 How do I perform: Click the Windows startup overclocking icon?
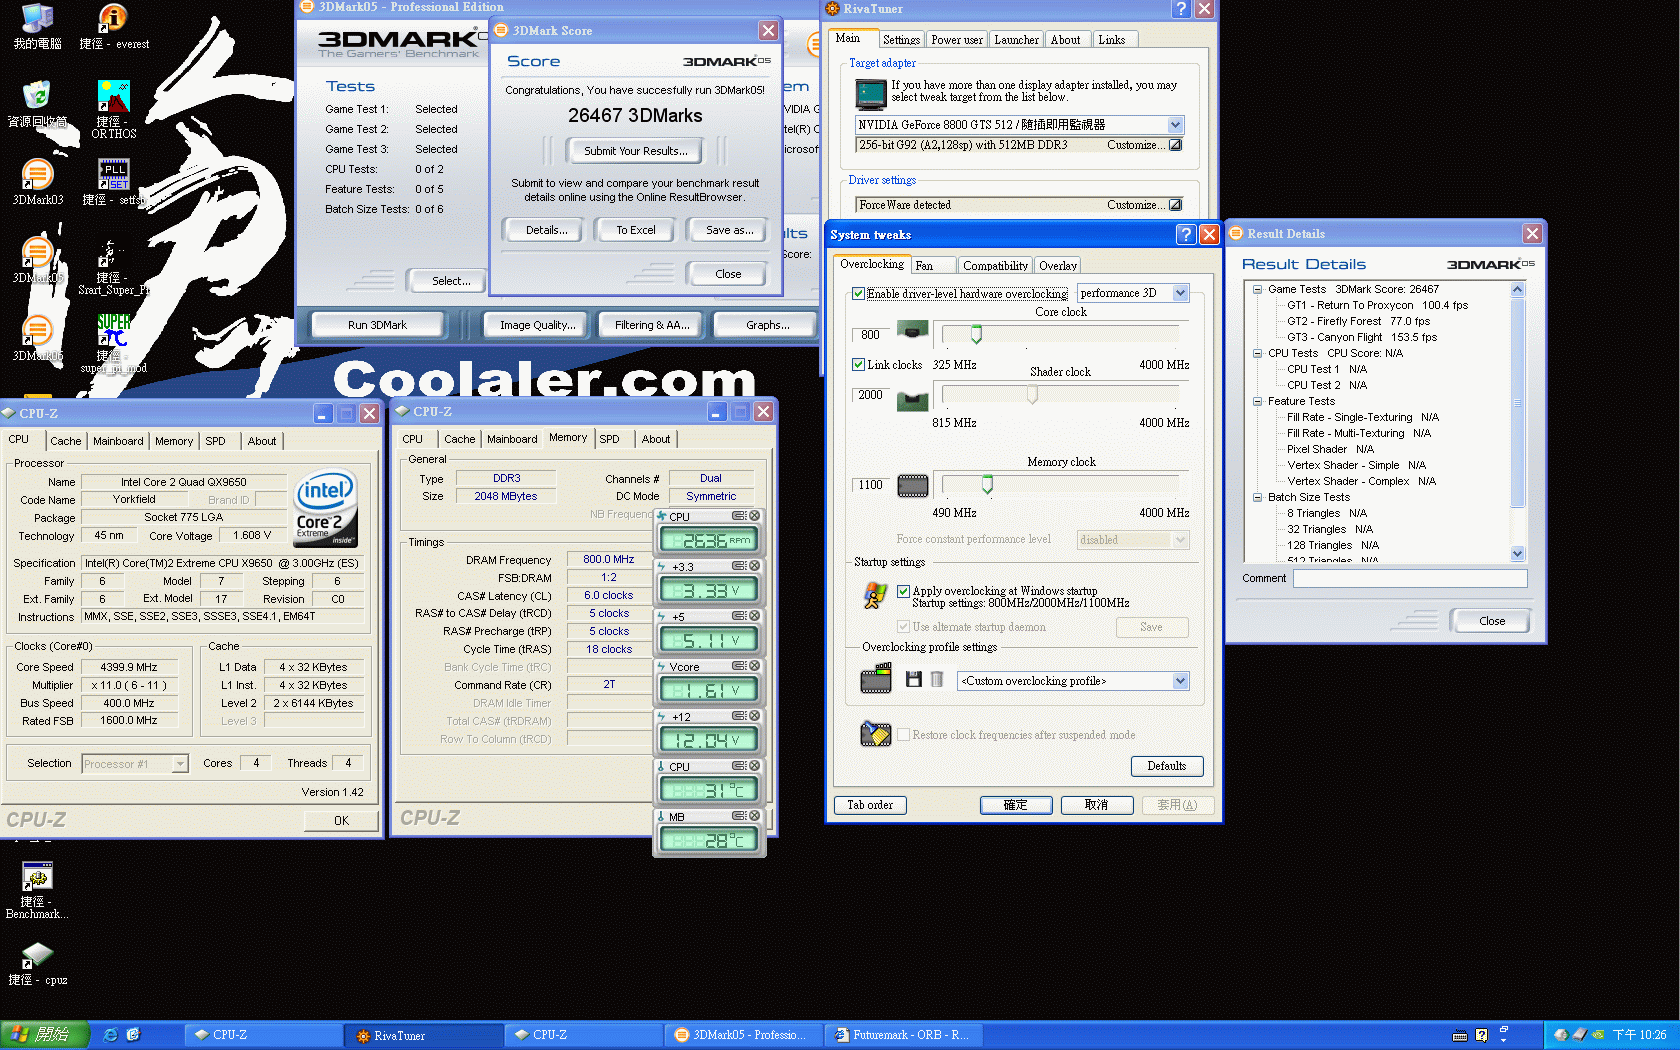(x=875, y=596)
